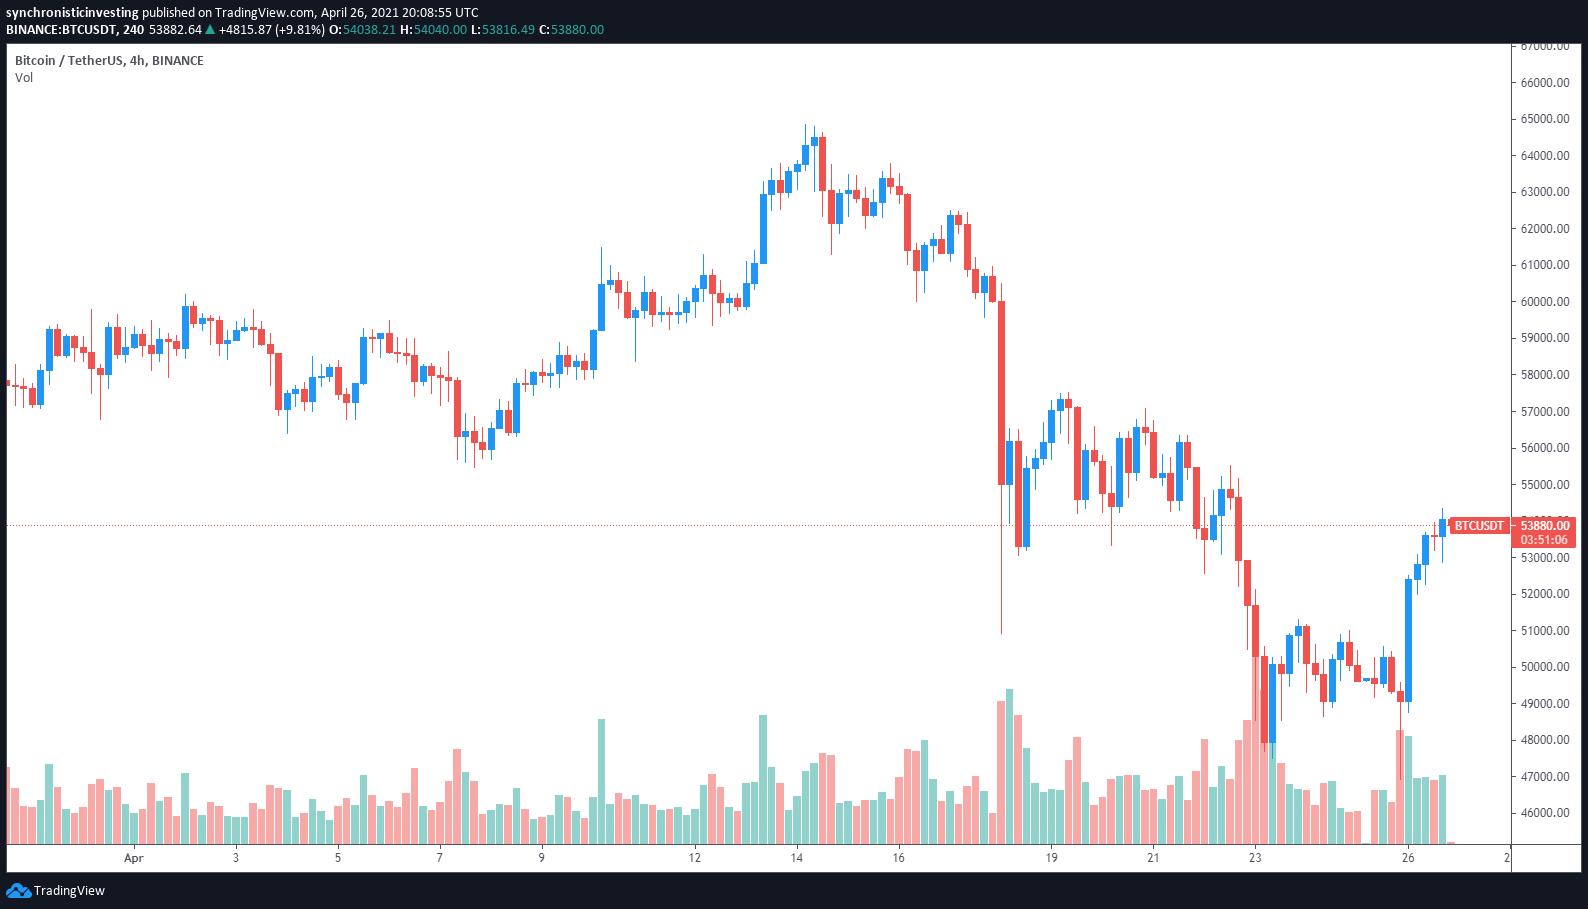
Task: Click the 26 date marker on axis
Action: pyautogui.click(x=1408, y=857)
